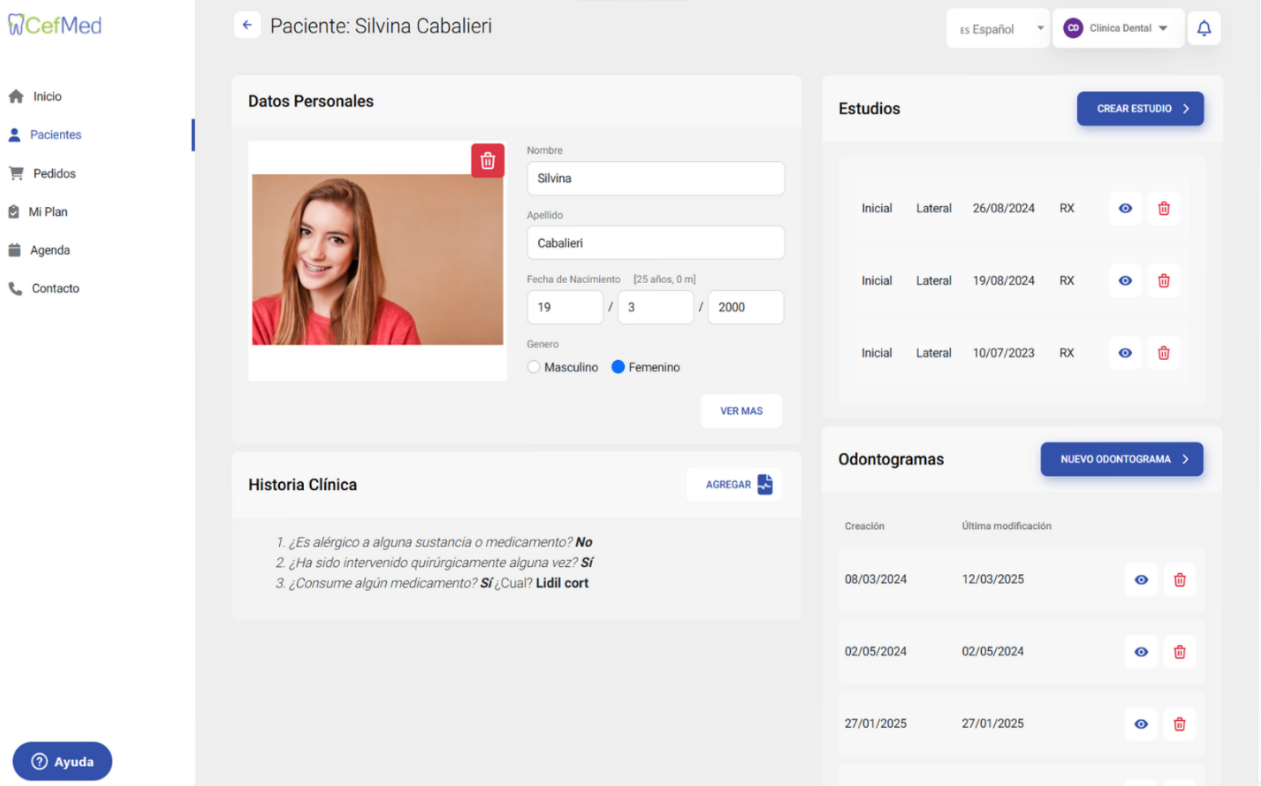Open Contacto section
The image size is (1261, 786).
click(55, 288)
